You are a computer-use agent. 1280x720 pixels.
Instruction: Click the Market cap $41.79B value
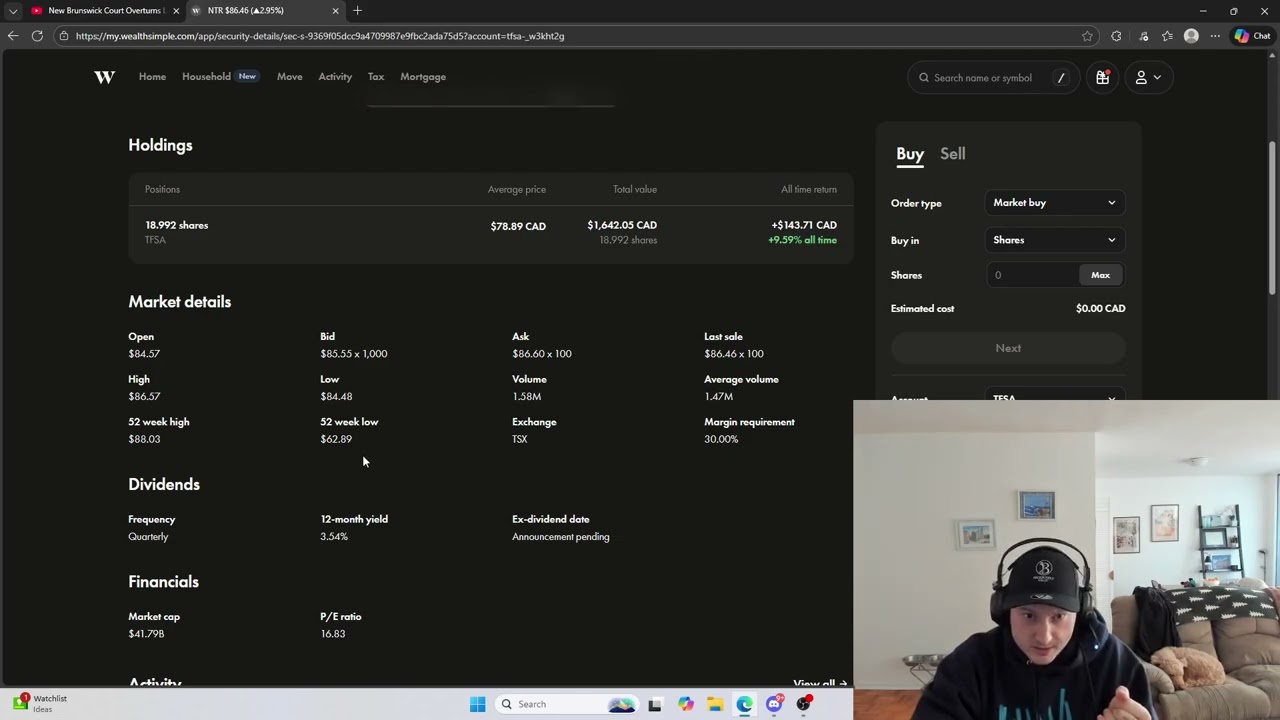tap(146, 634)
